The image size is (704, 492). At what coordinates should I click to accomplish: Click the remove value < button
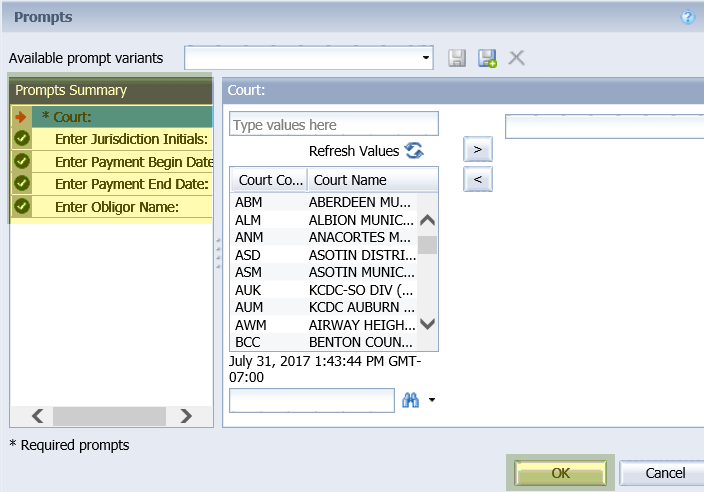(x=478, y=179)
